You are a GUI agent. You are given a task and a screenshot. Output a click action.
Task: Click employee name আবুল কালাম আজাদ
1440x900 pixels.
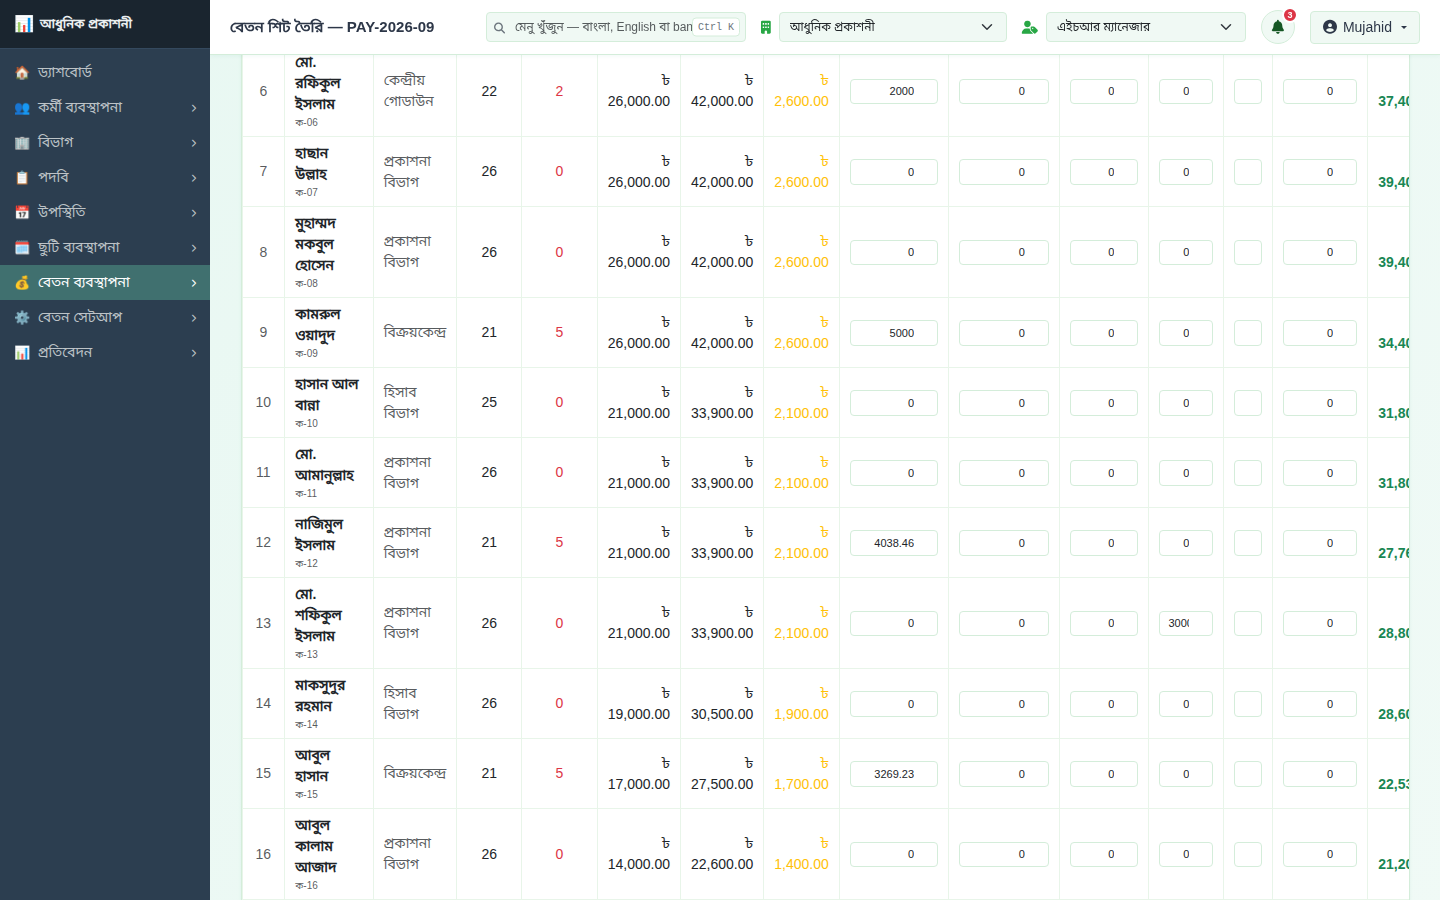pos(316,846)
